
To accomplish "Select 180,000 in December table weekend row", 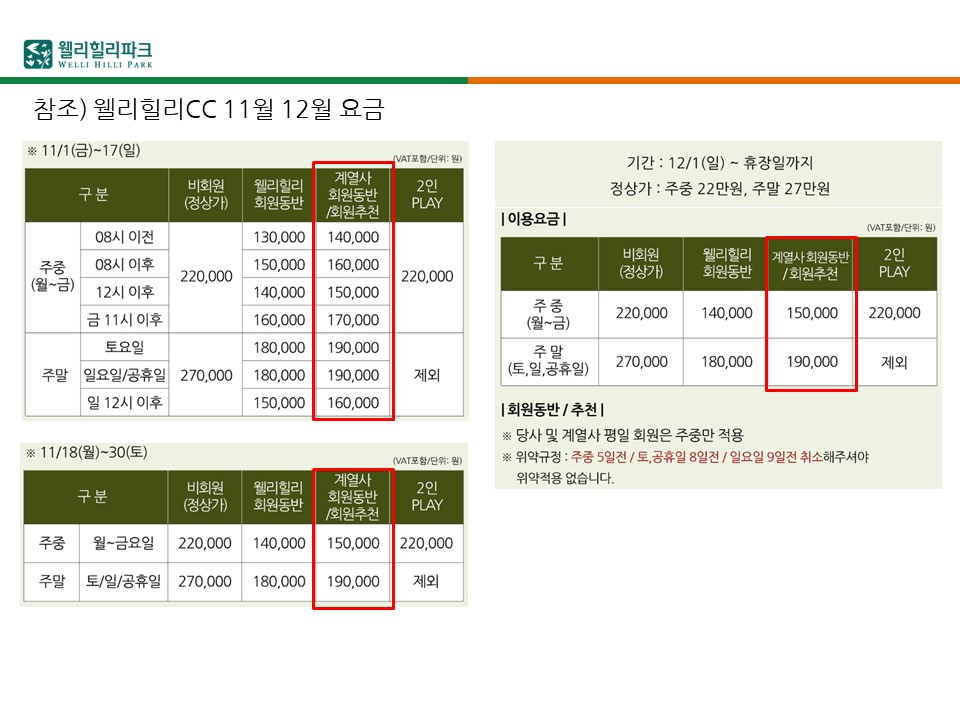I will pyautogui.click(x=727, y=362).
